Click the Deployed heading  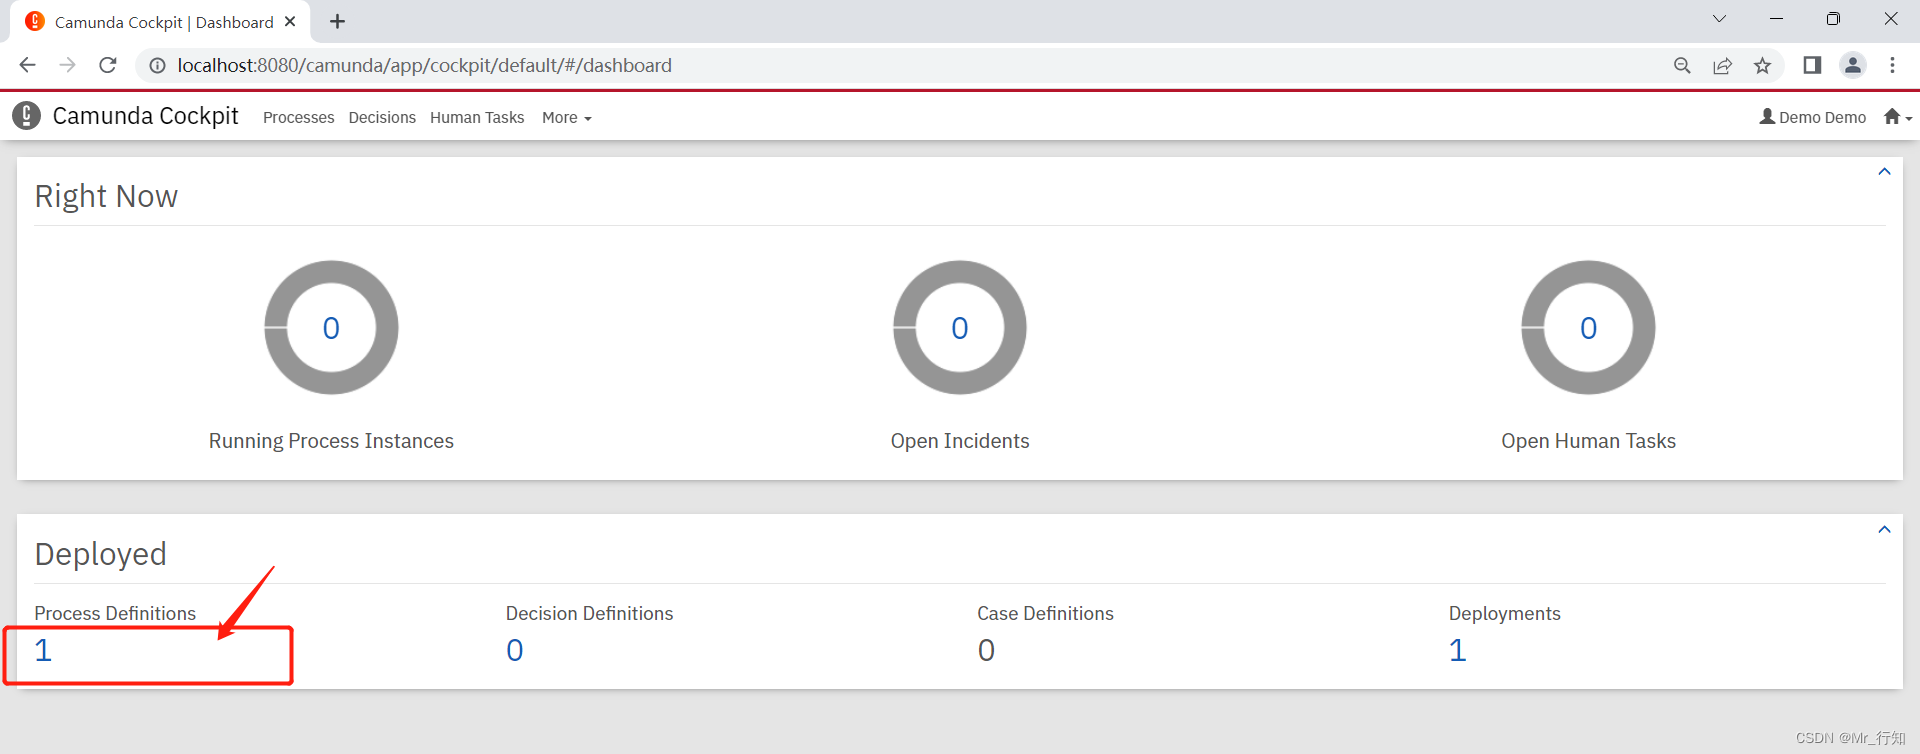coord(100,554)
